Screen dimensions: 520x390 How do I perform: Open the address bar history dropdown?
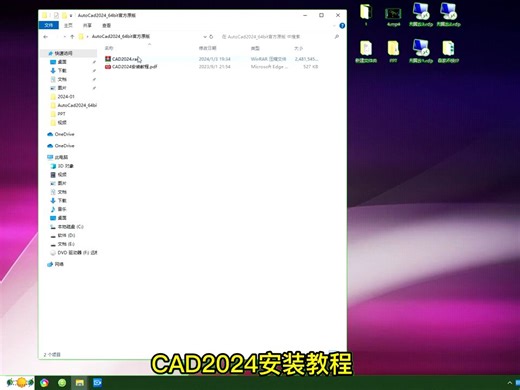(x=205, y=37)
